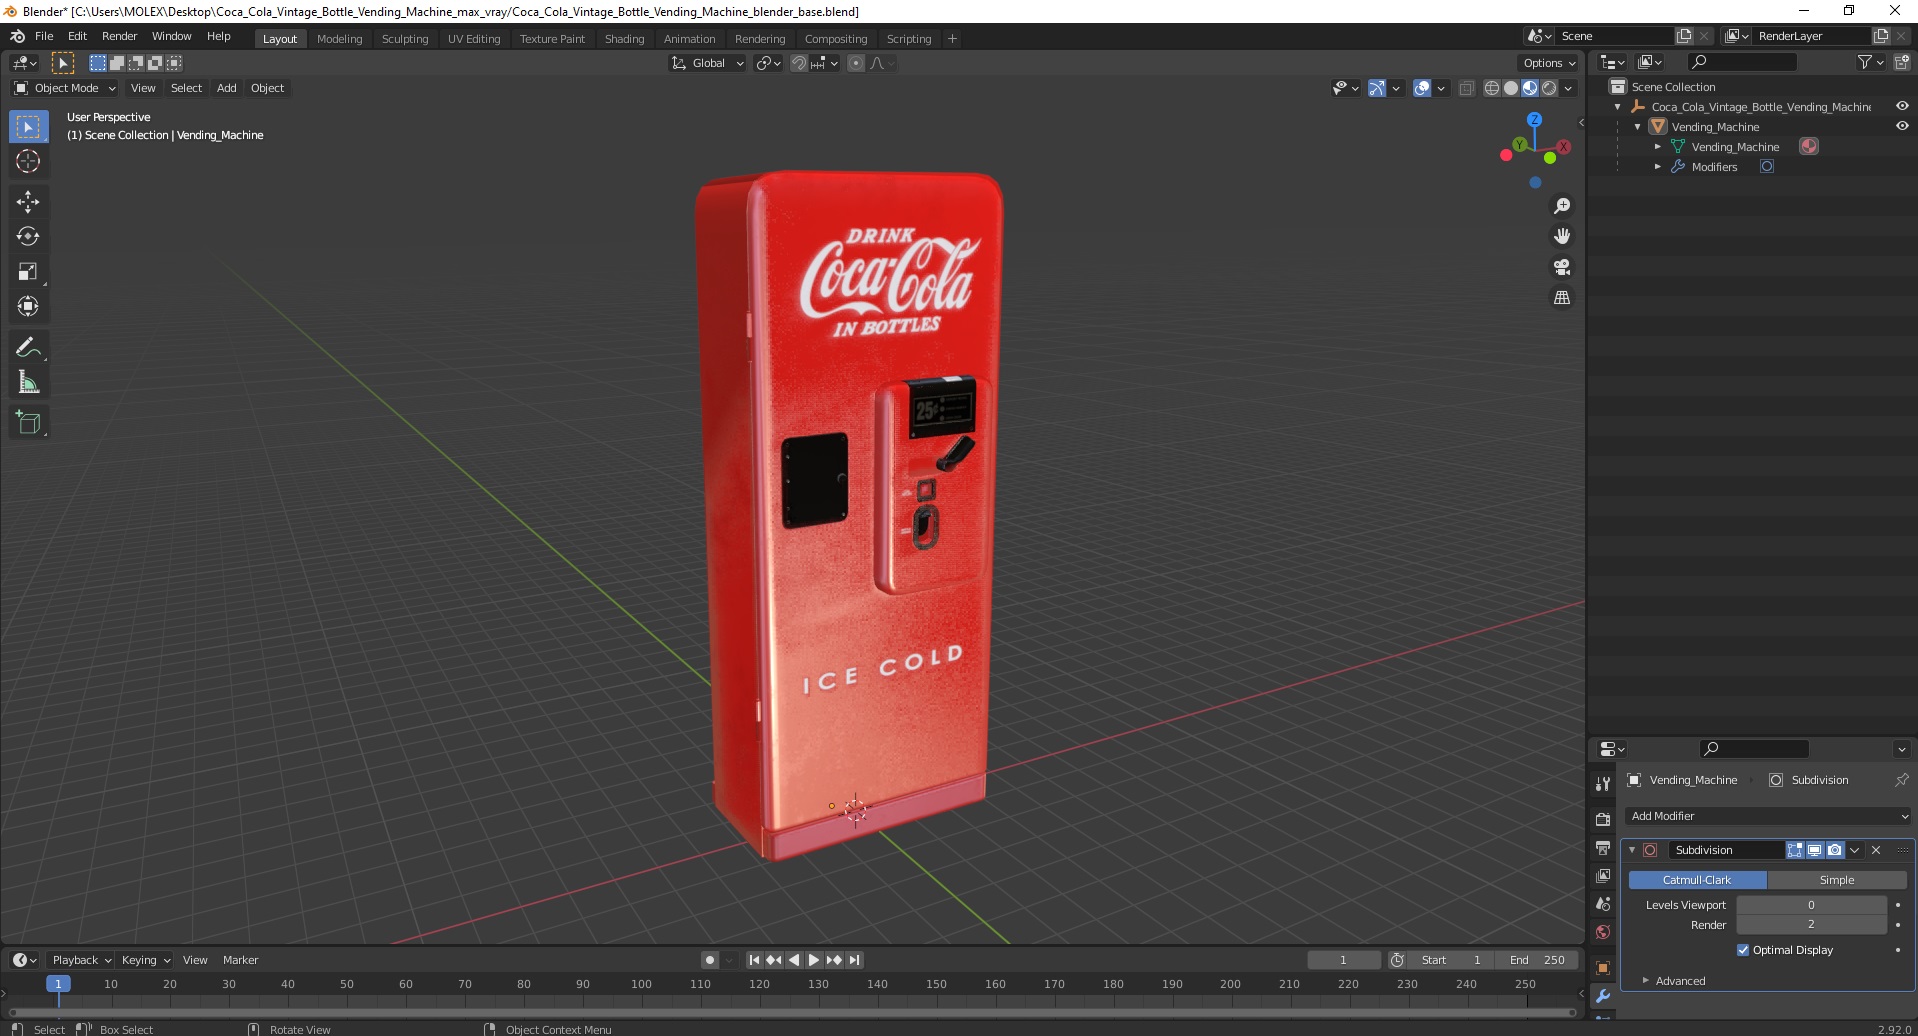Switch to the Shading workspace tab
This screenshot has height=1036, width=1918.
(x=624, y=39)
